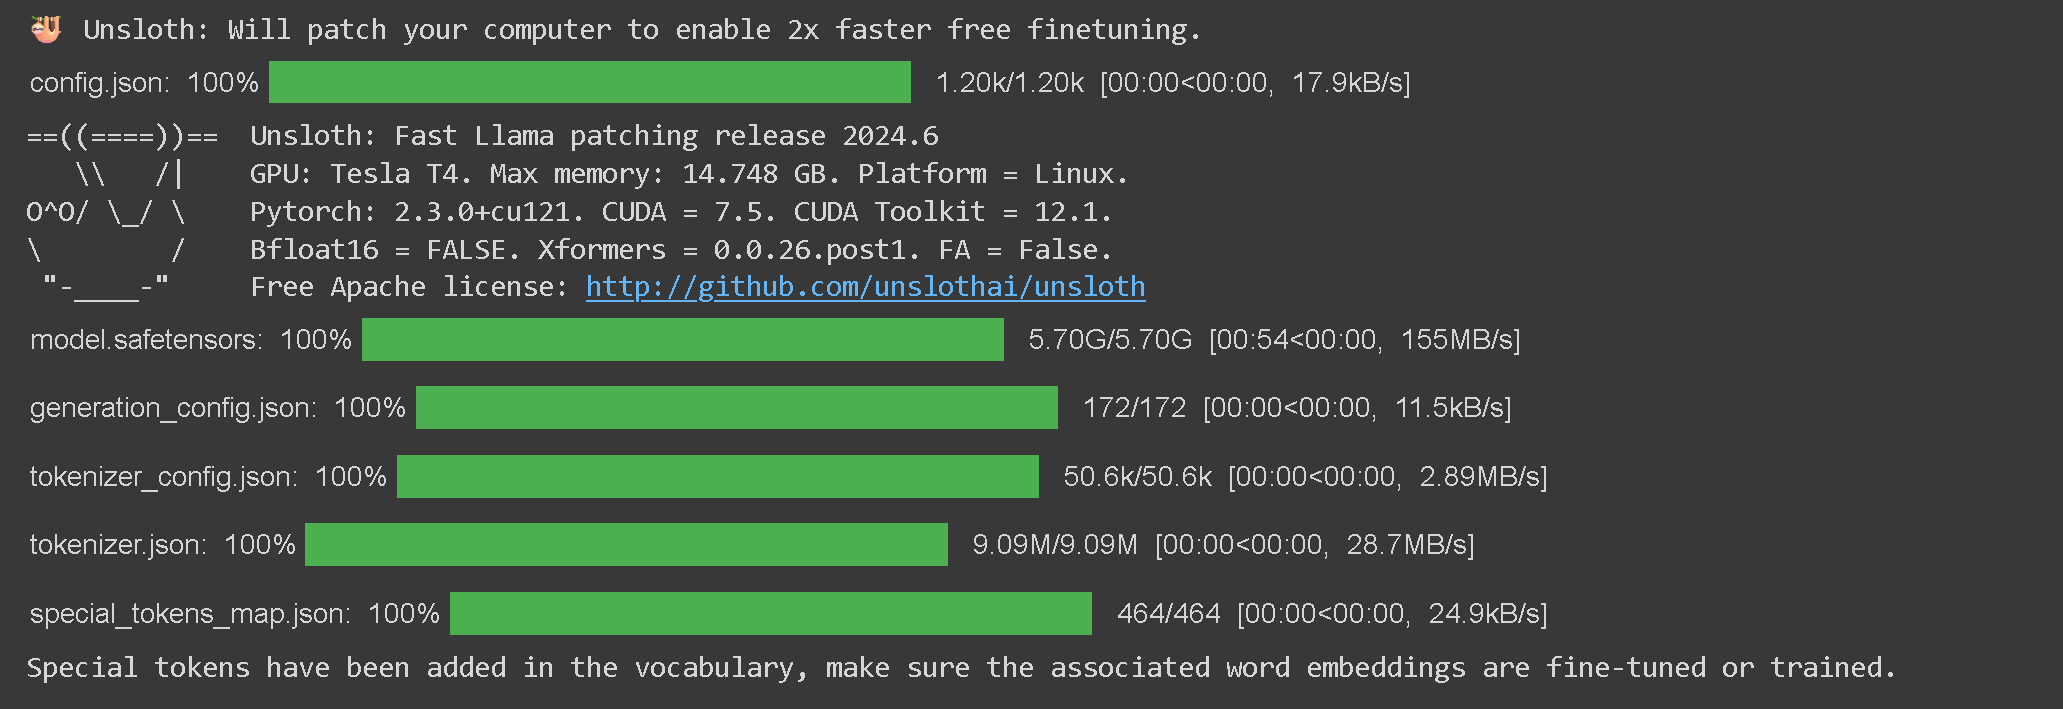Click the config.json green progress bar
Screen dimensions: 2063x709
[590, 82]
